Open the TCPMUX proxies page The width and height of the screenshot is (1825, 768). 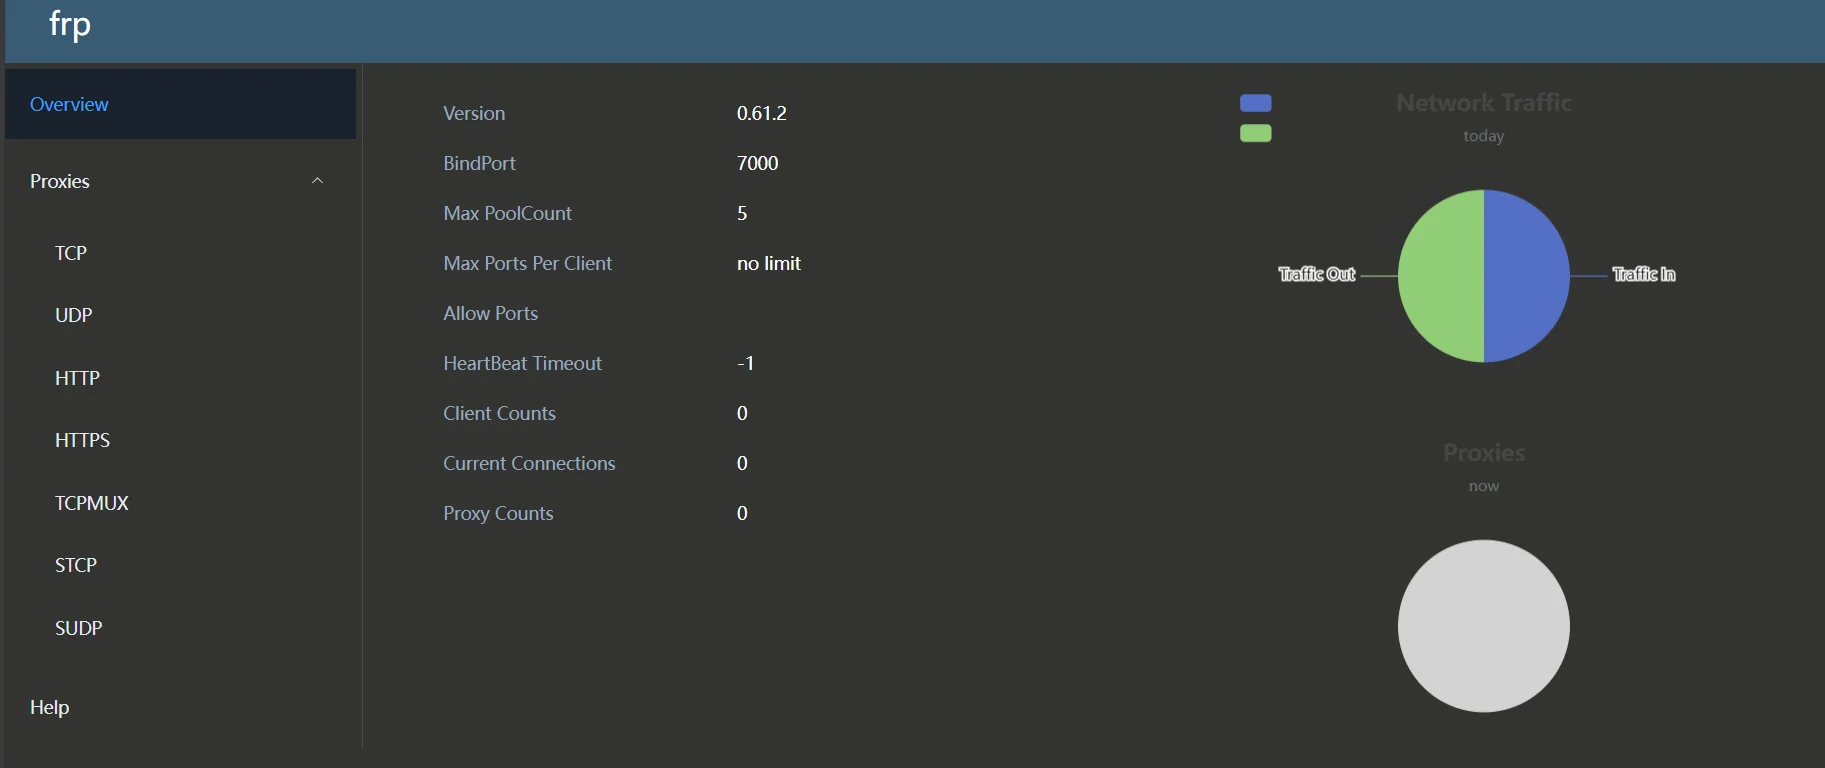click(x=91, y=503)
